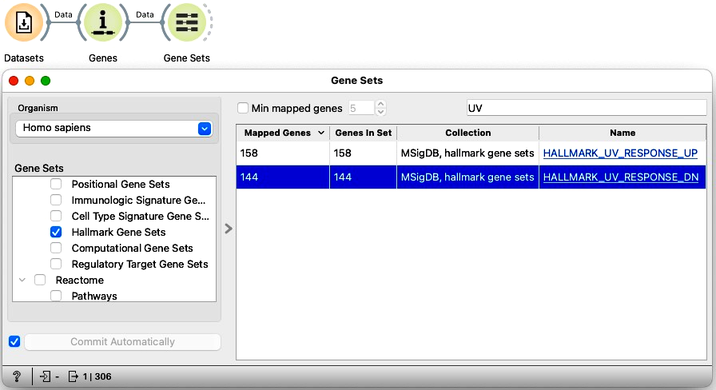Check Immunologic Signature Gene Sets
The image size is (716, 390).
(x=56, y=200)
